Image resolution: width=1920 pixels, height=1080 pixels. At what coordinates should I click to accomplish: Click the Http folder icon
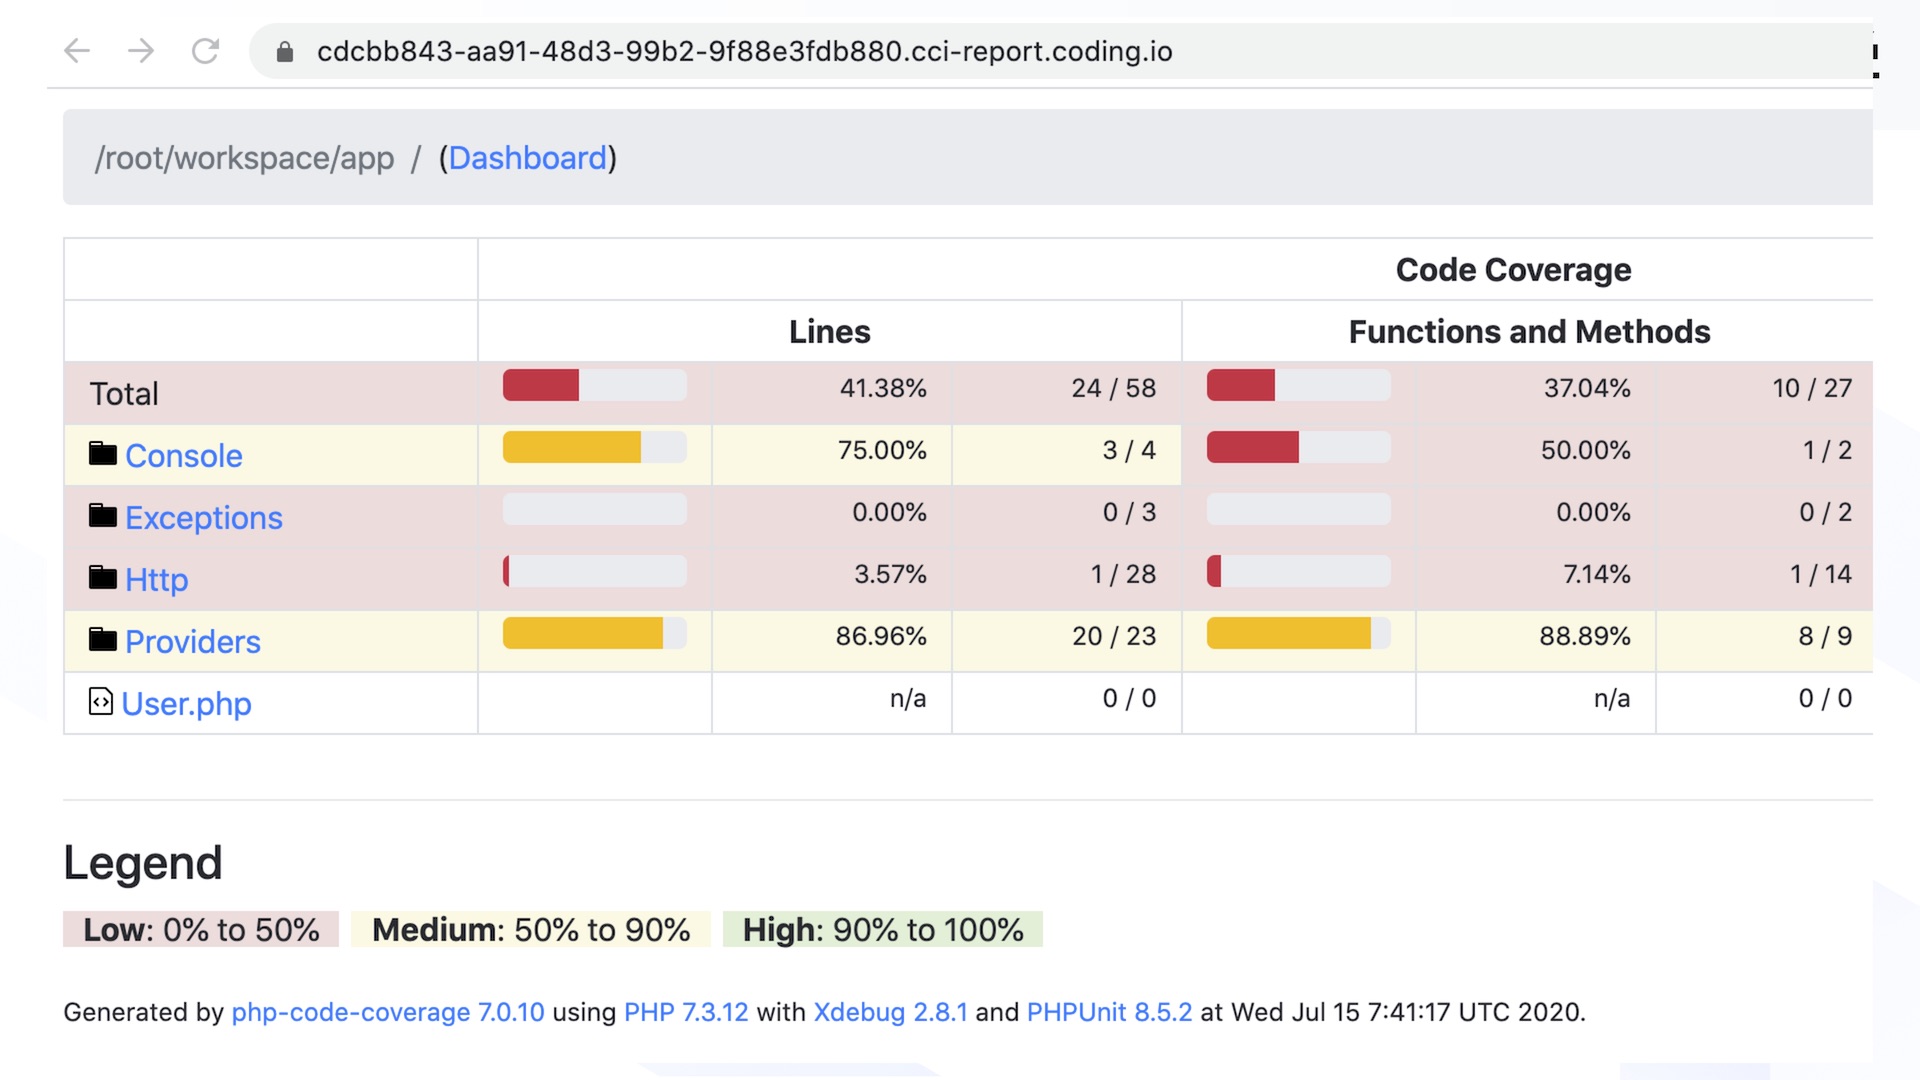[102, 578]
